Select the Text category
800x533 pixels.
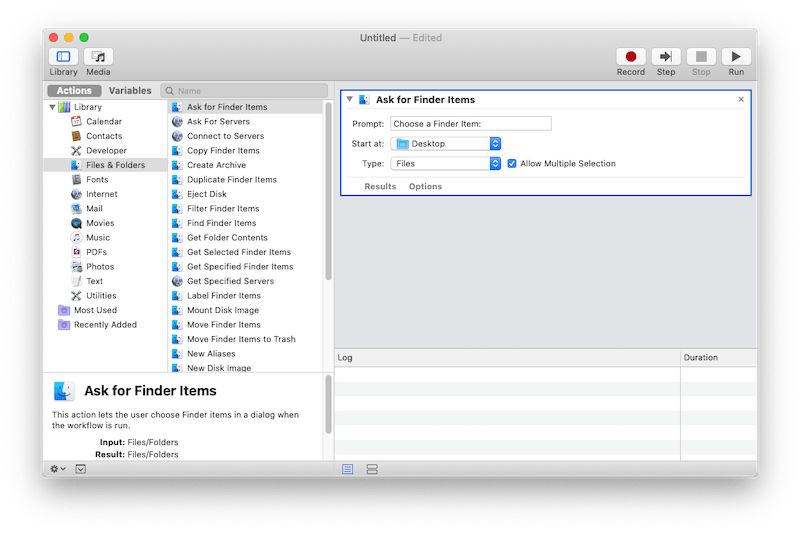point(94,281)
